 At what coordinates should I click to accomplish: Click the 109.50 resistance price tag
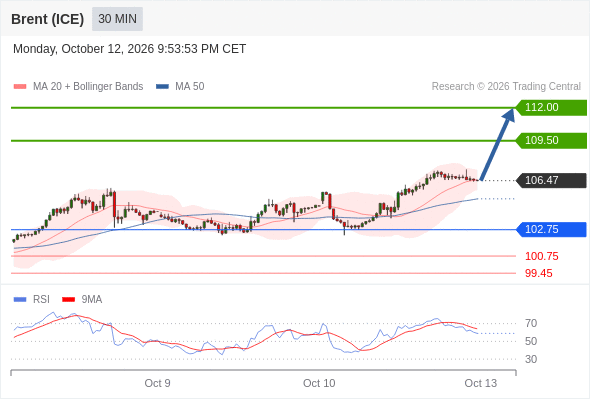[551, 141]
